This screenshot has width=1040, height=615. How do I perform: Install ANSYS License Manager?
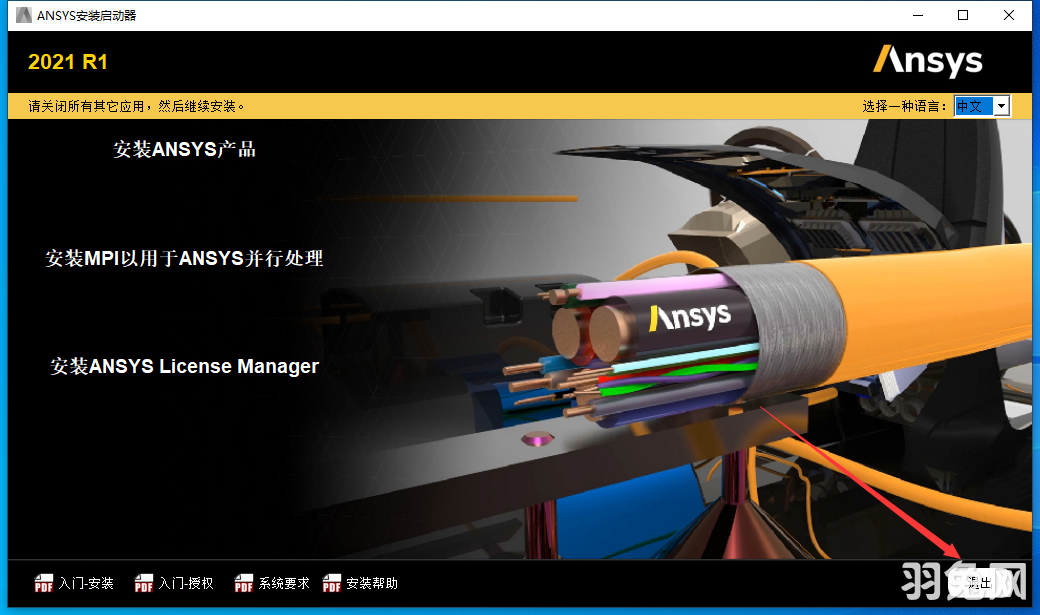tap(184, 366)
